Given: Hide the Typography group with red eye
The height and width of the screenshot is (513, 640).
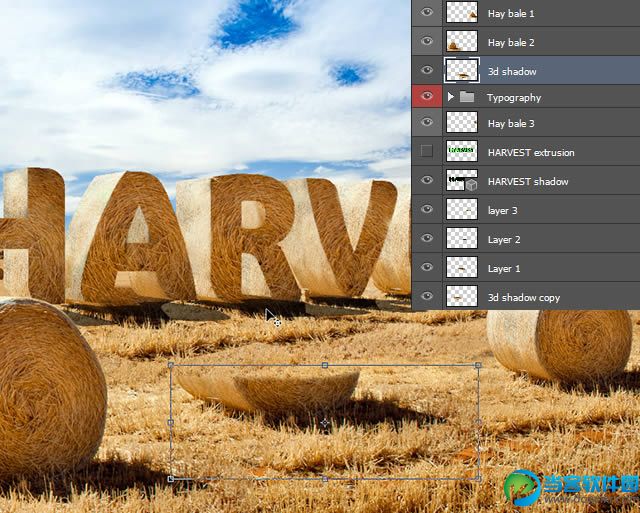Looking at the screenshot, I should tap(427, 96).
